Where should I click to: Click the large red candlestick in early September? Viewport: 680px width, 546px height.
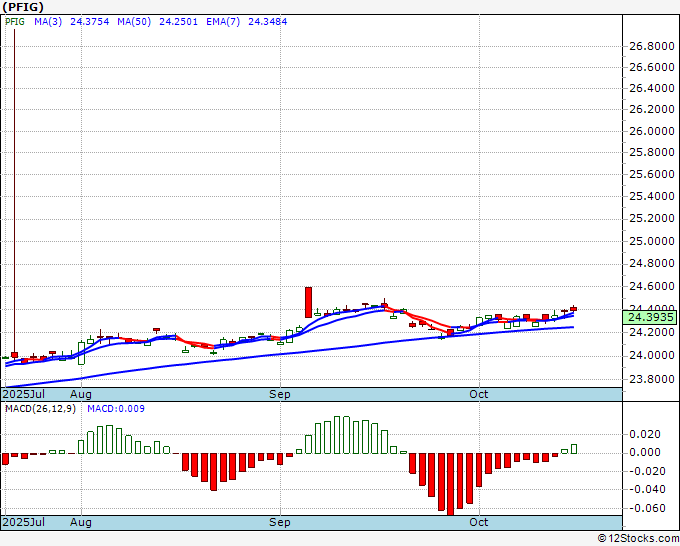pyautogui.click(x=308, y=302)
